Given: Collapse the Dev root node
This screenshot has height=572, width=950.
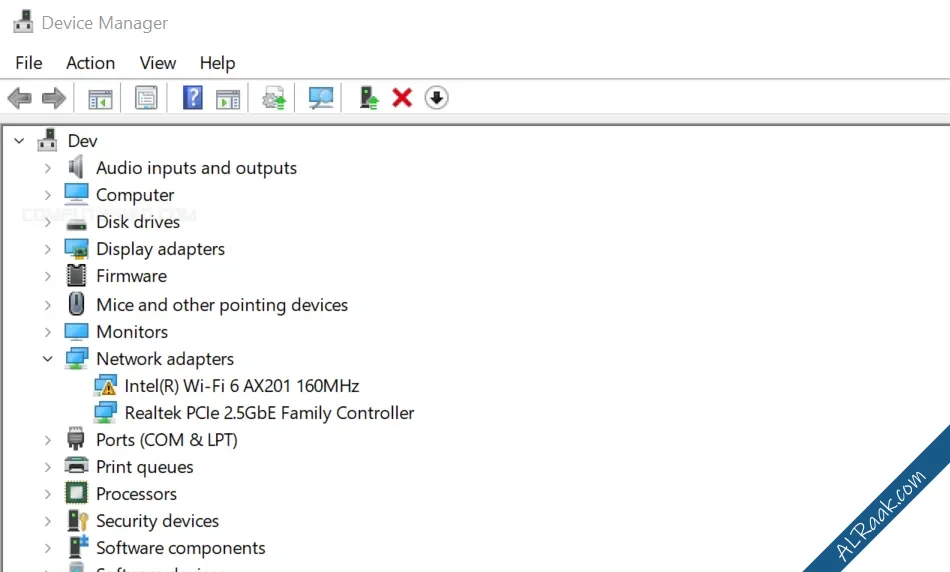Looking at the screenshot, I should click(19, 141).
